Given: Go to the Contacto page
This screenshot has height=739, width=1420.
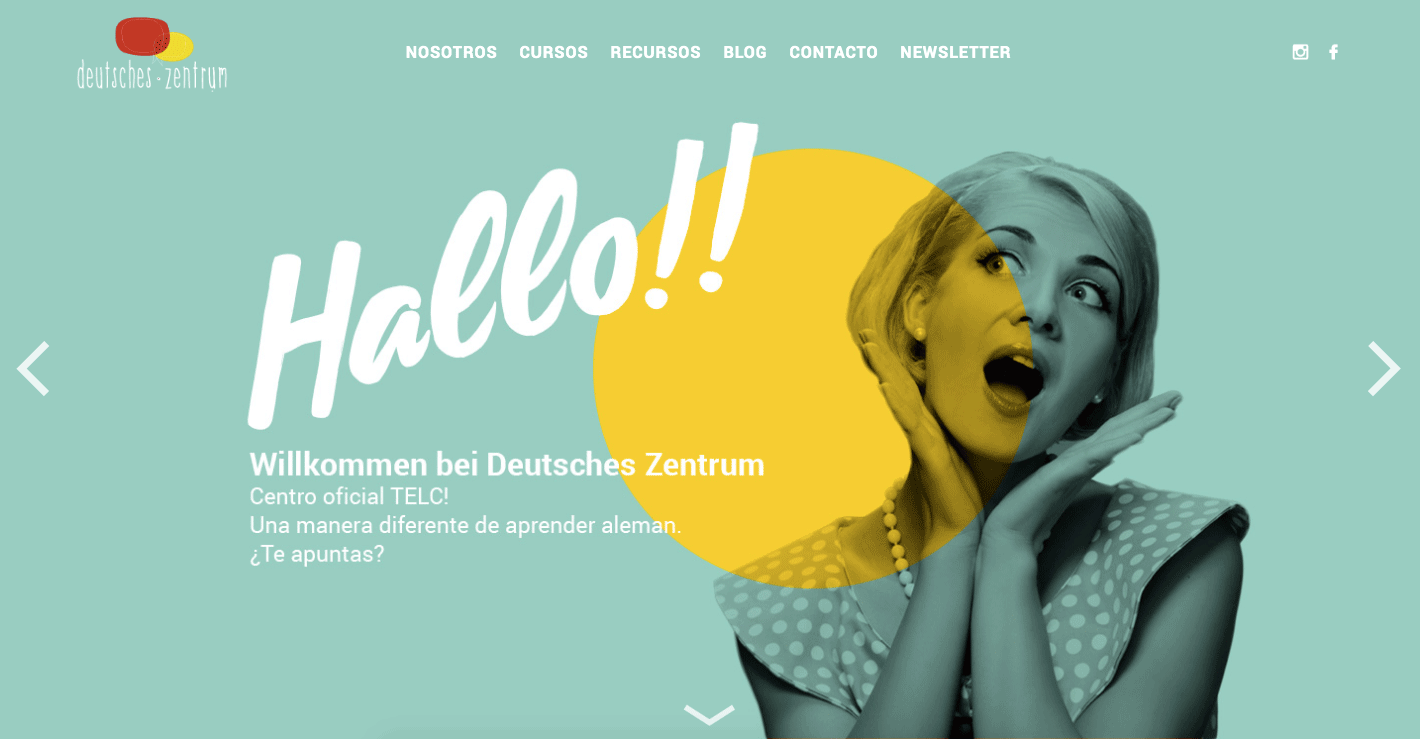Looking at the screenshot, I should click(833, 52).
